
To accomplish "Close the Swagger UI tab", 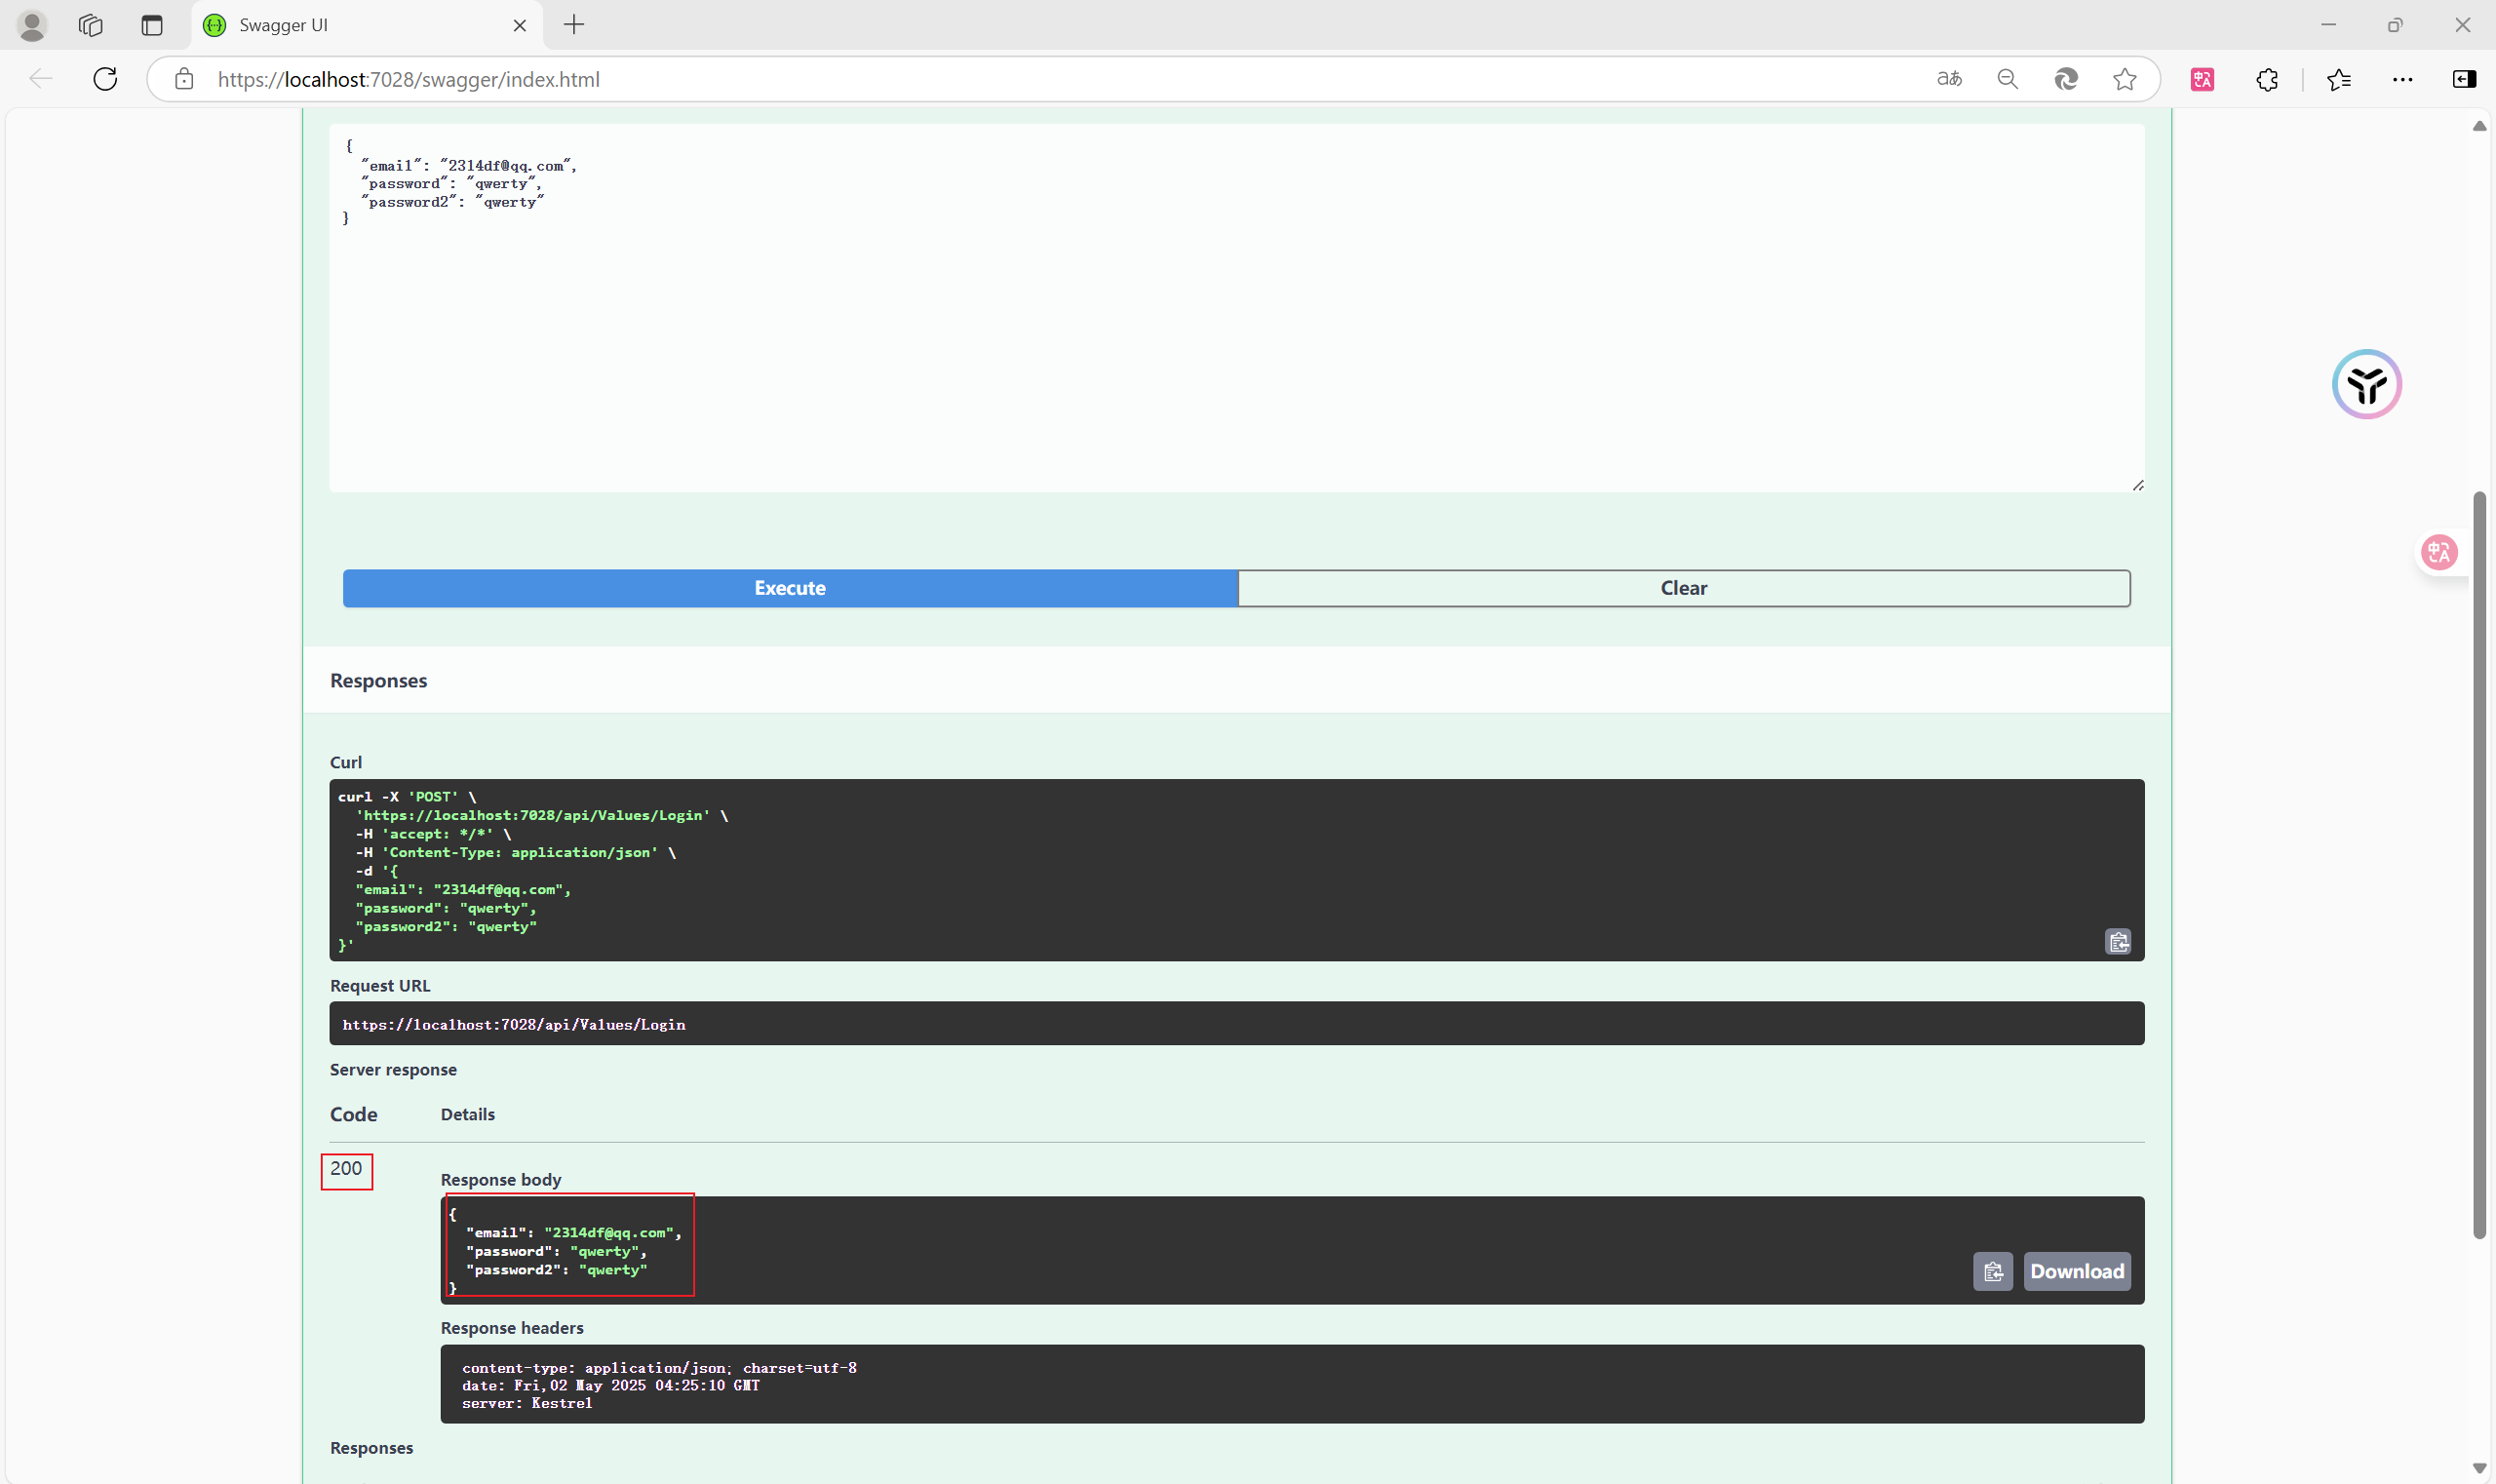I will [520, 25].
